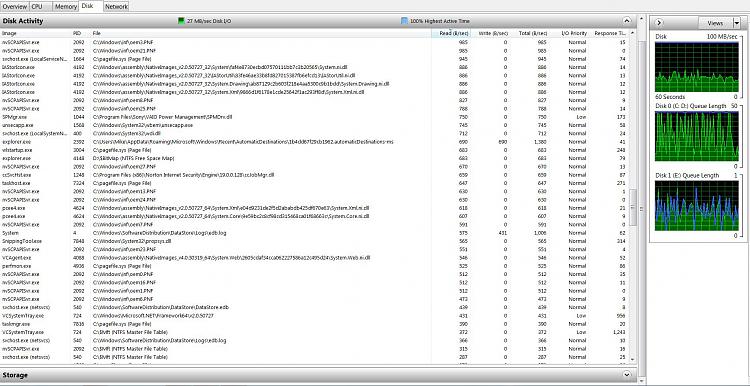Collapse the Disk Activity section chevron
Viewport: 750px width, 386px height.
click(x=627, y=21)
